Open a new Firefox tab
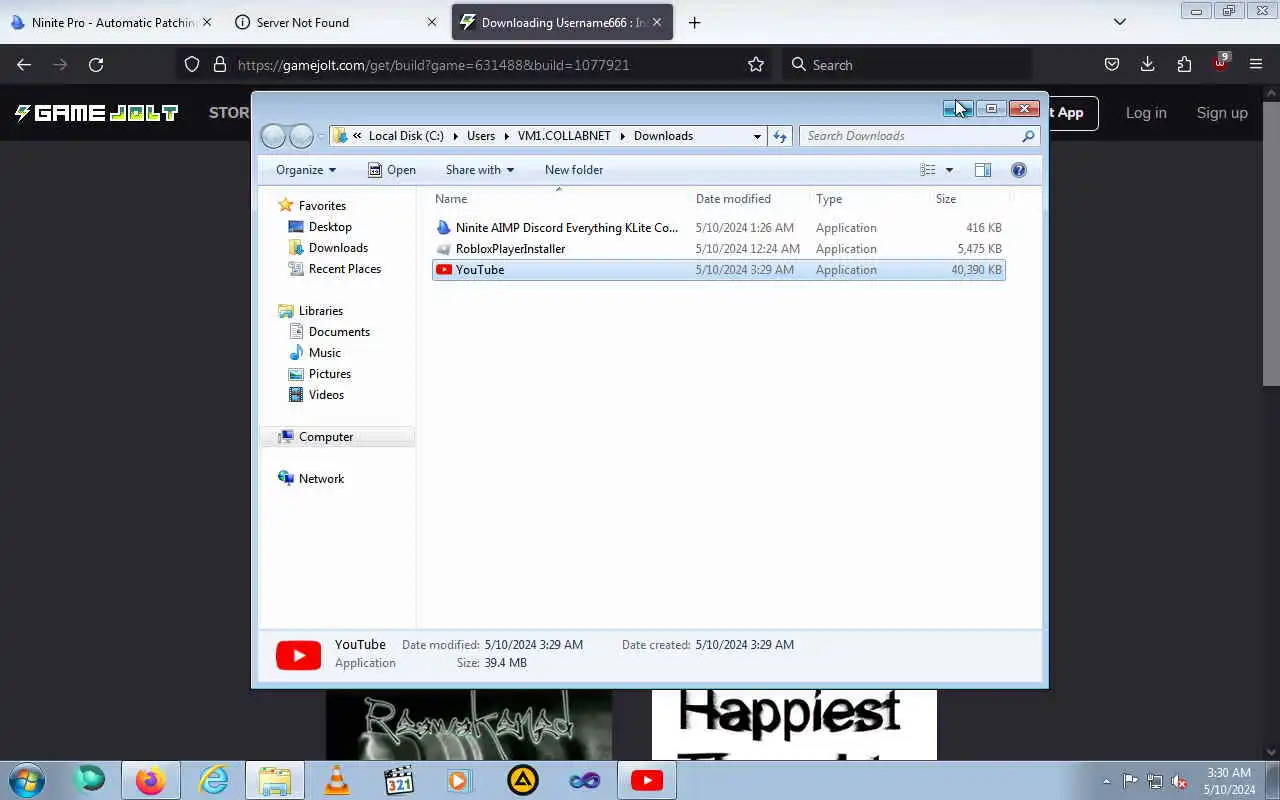 tap(694, 22)
